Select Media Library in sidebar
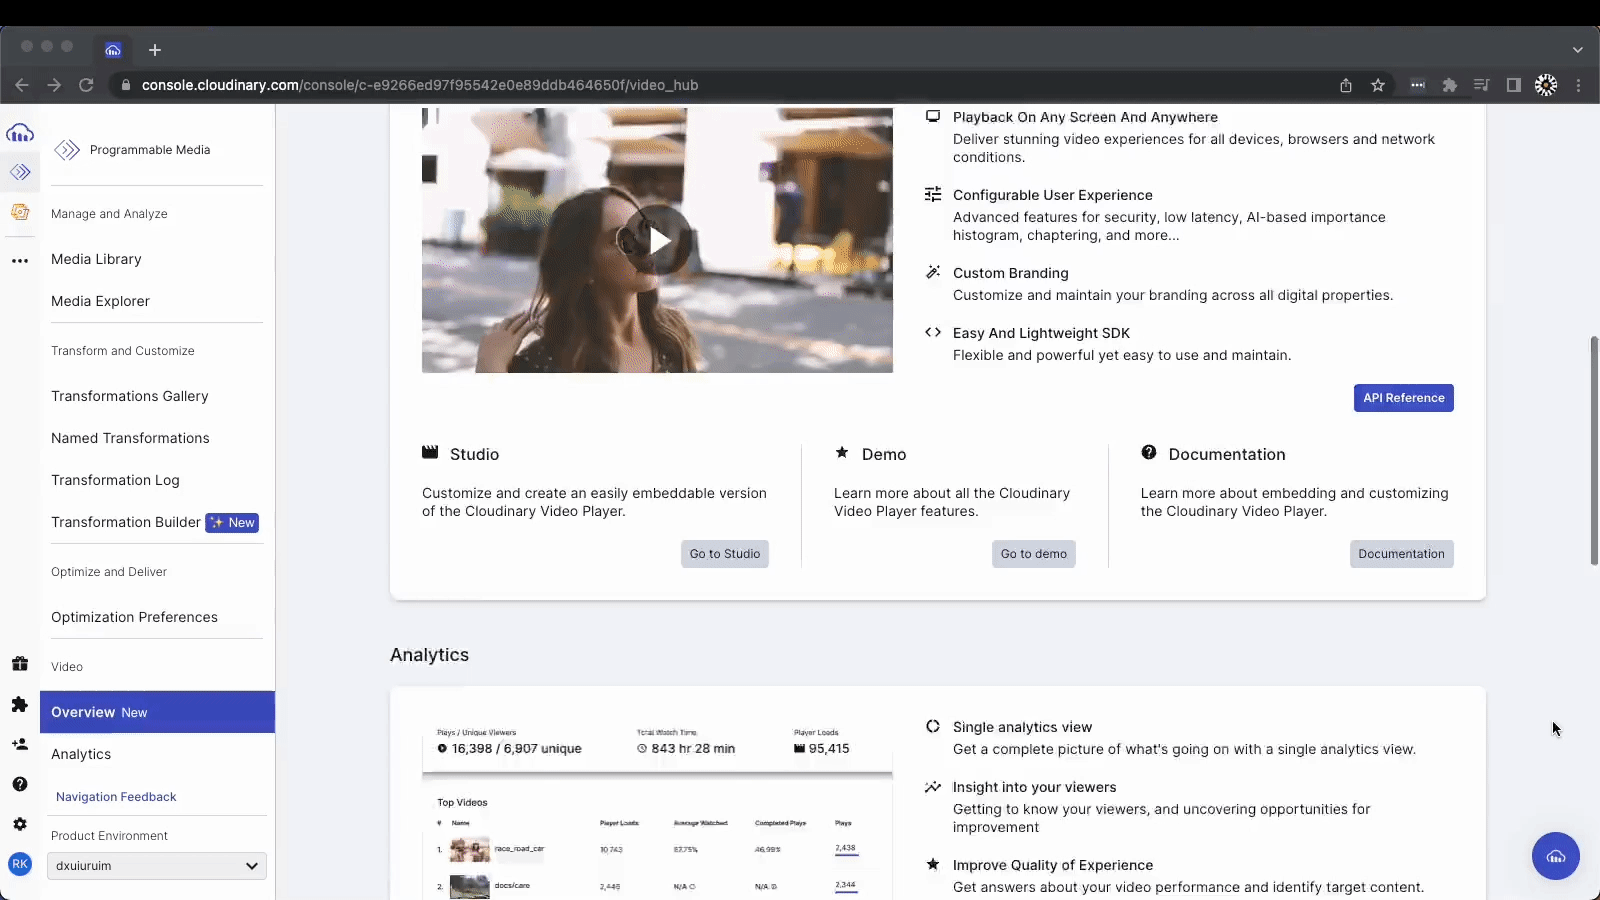Screen dimensions: 1600x900 point(96,259)
